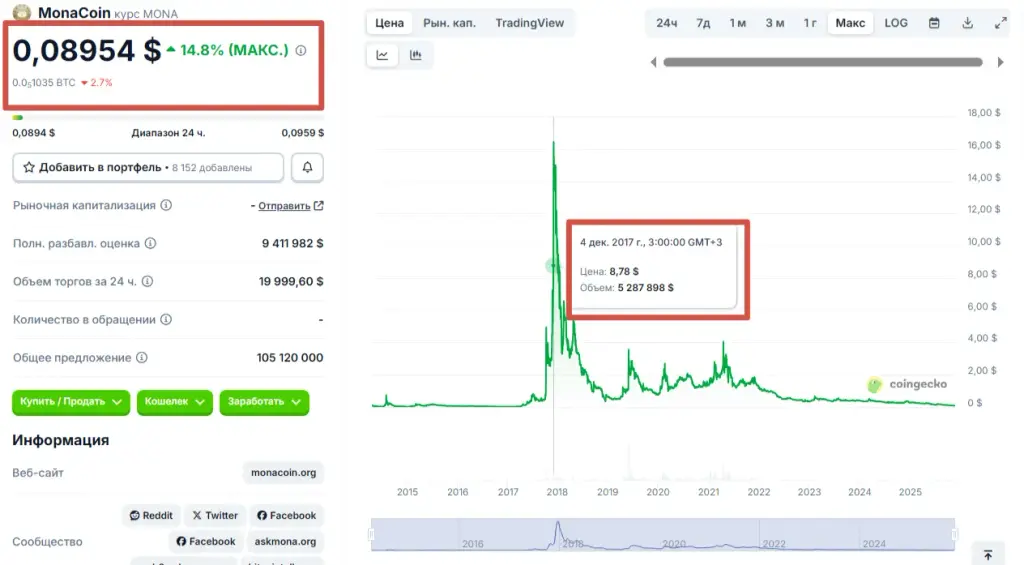Click the 2018 peak on price chart
1024x565 pixels.
click(x=554, y=142)
